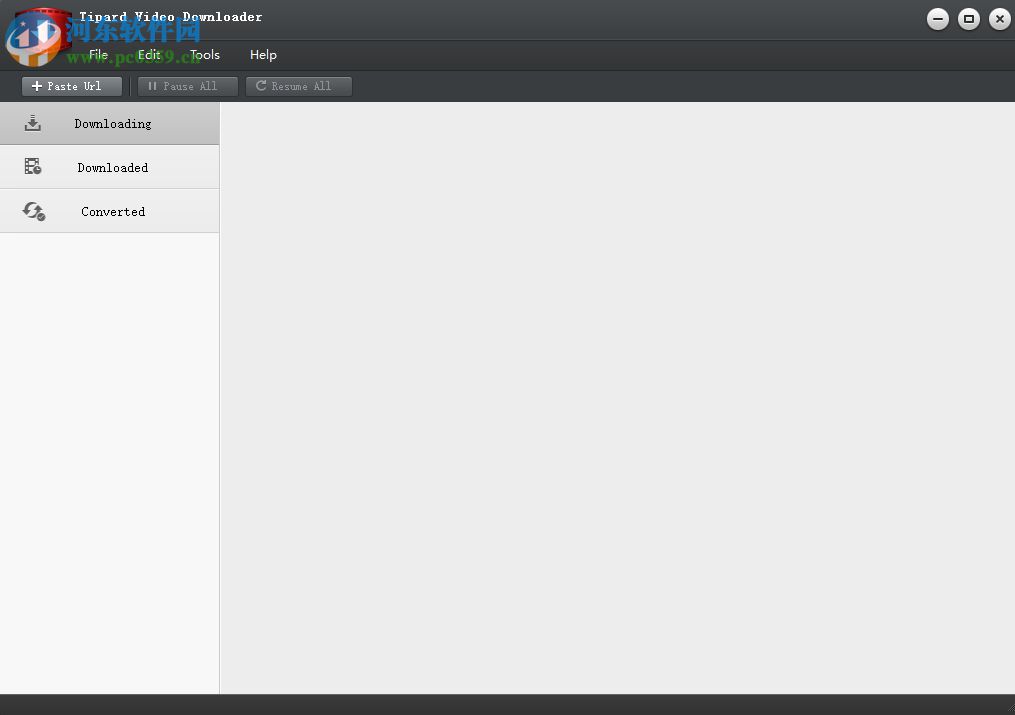Click the conversion arrows icon beside Converted
The height and width of the screenshot is (715, 1015).
tap(33, 210)
